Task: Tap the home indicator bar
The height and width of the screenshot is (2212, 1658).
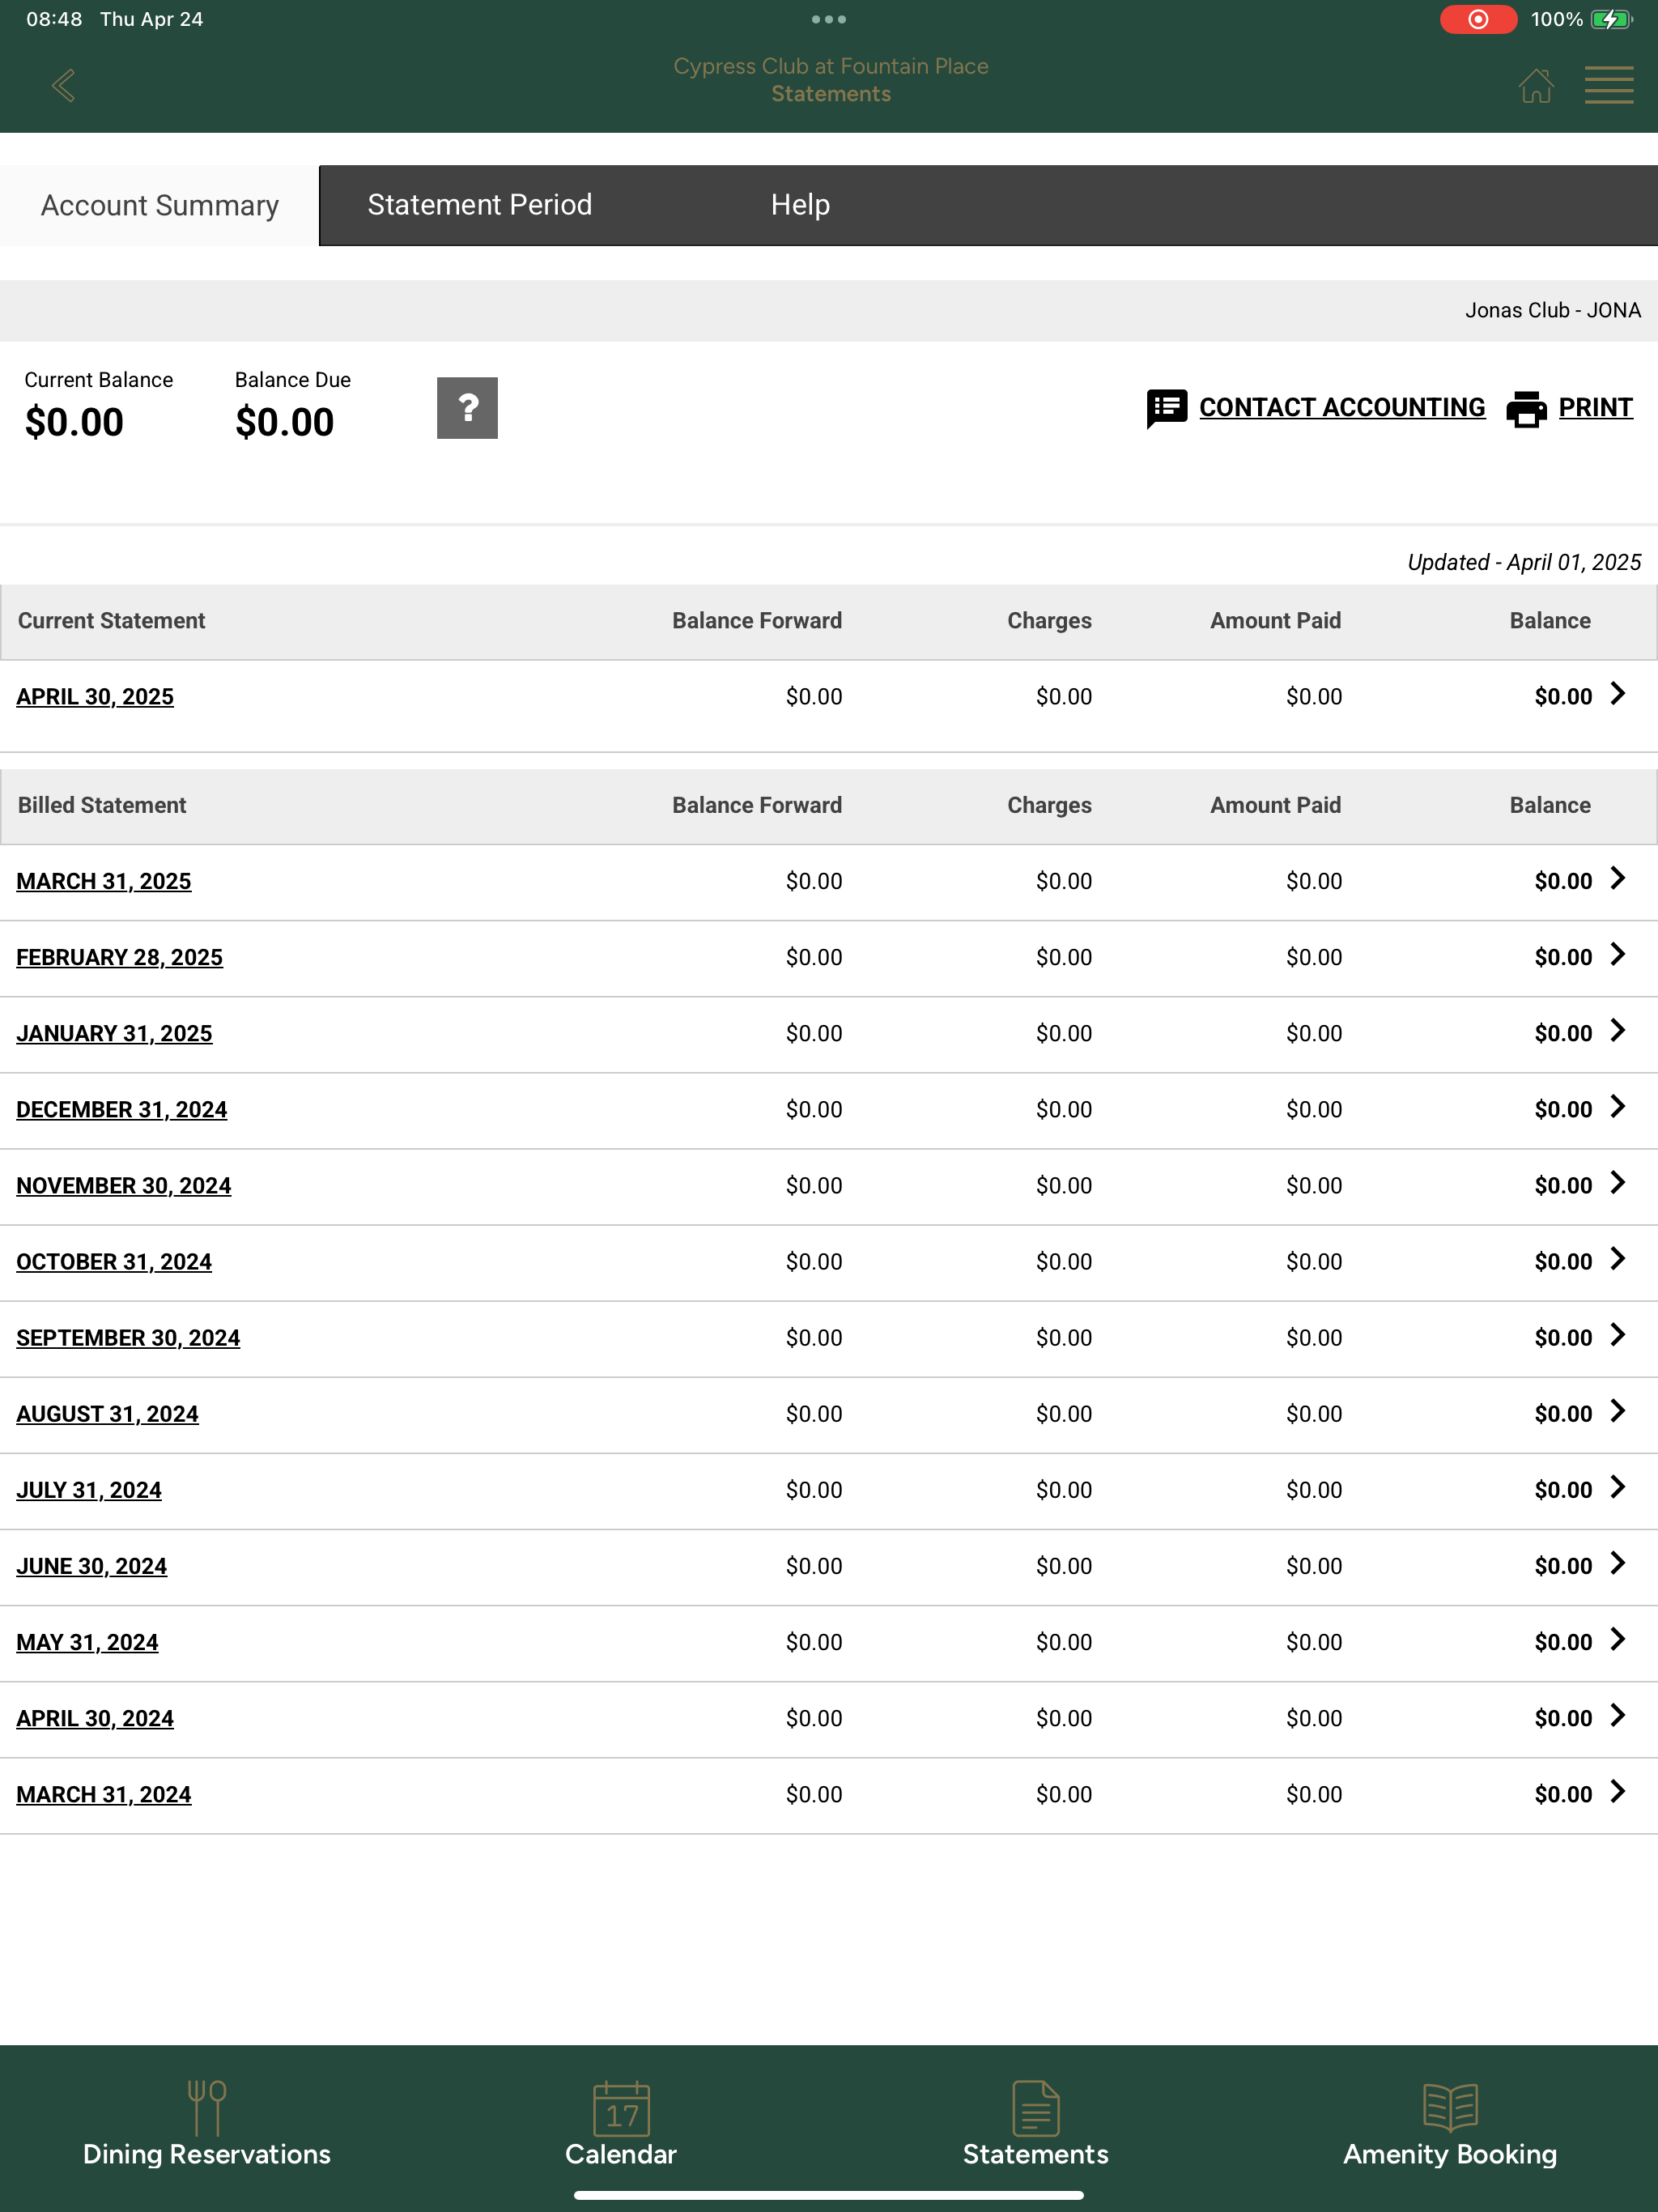Action: click(829, 2195)
